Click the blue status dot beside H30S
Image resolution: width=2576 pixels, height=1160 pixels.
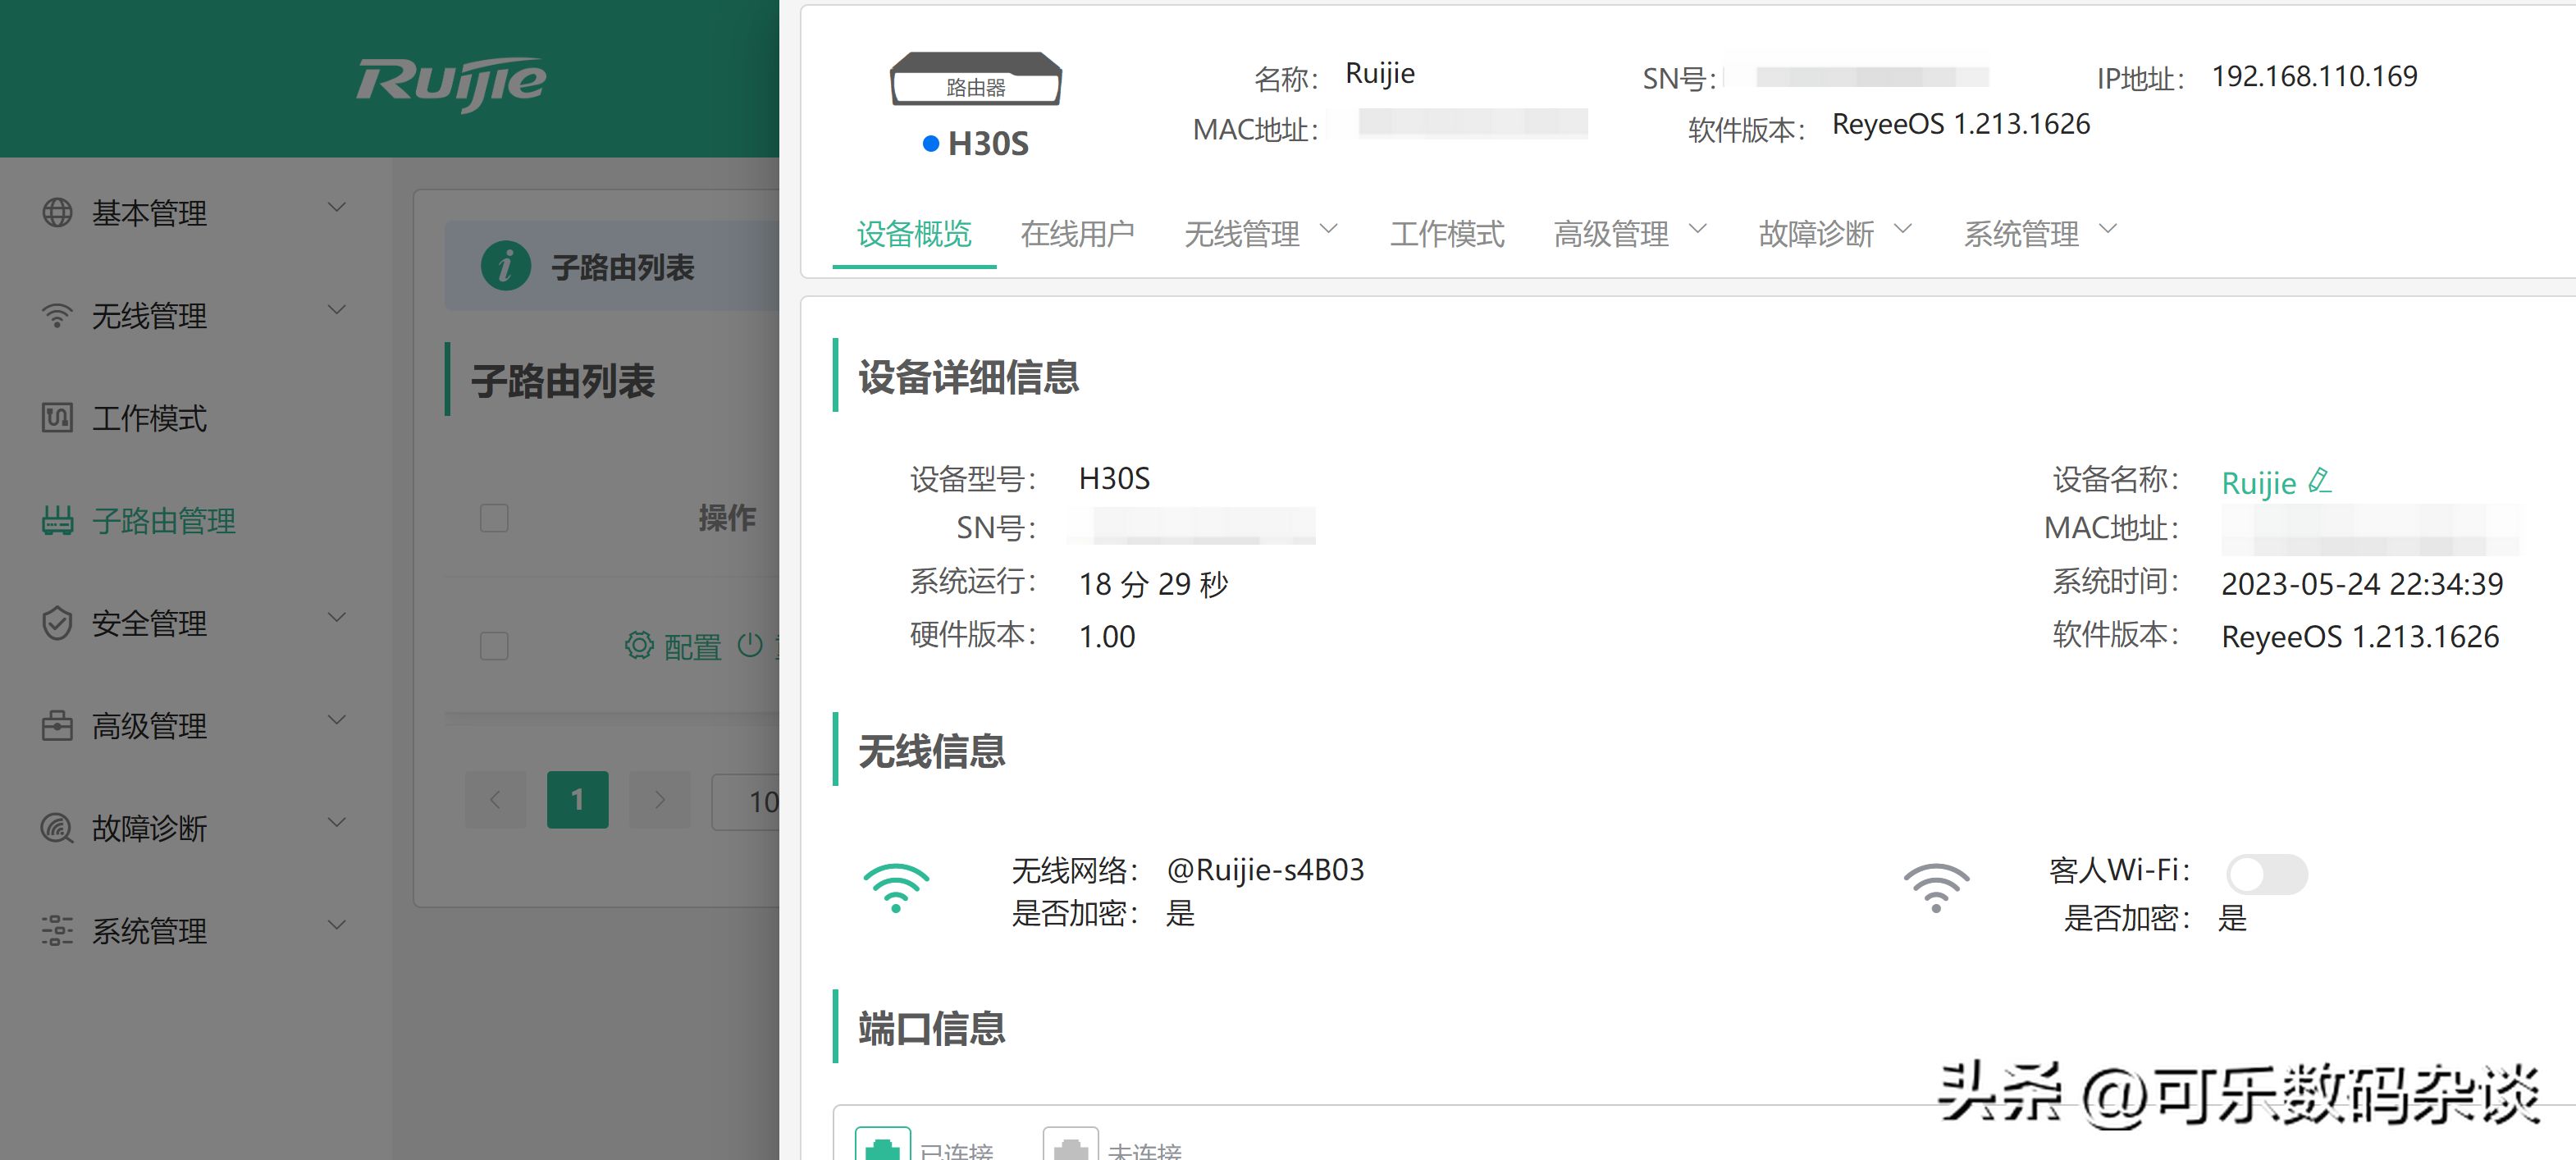tap(931, 143)
